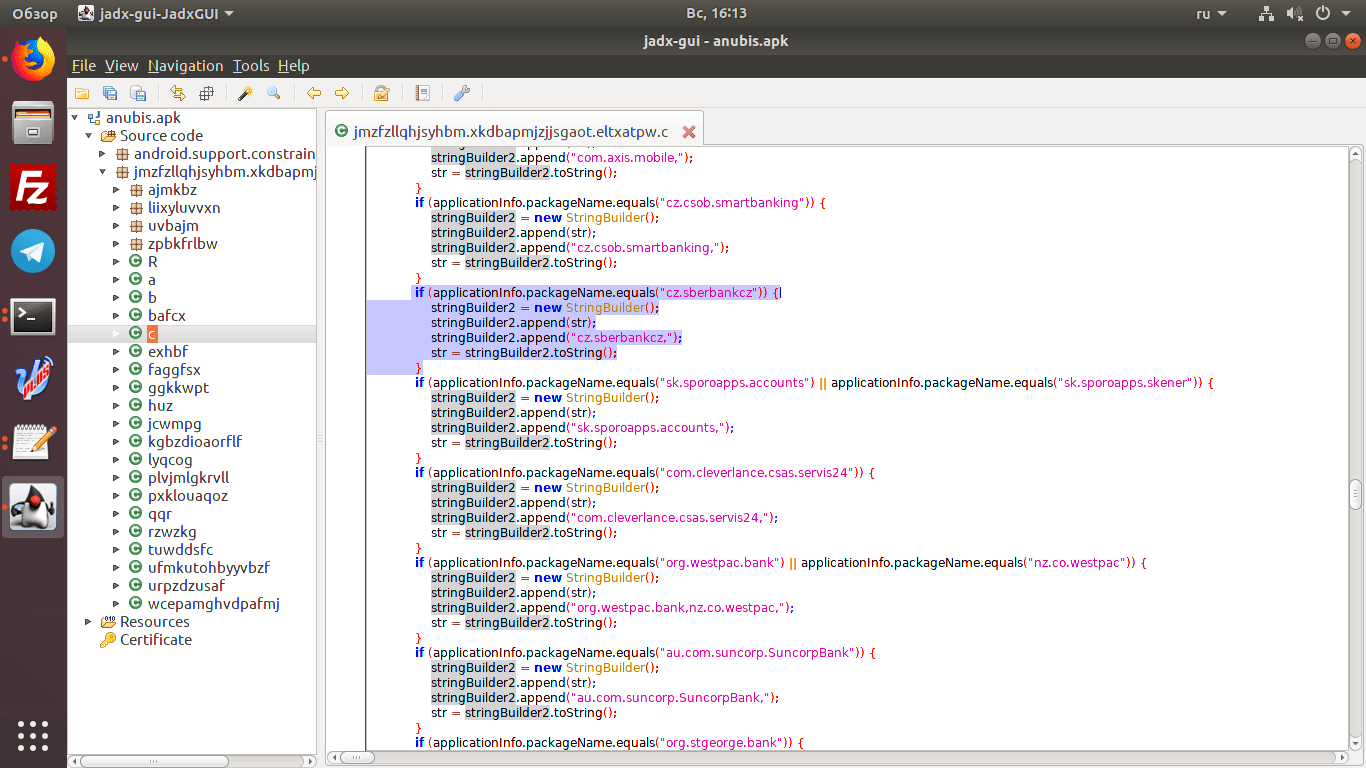
Task: Close the eltxatpw.c editor tab
Action: (x=689, y=132)
